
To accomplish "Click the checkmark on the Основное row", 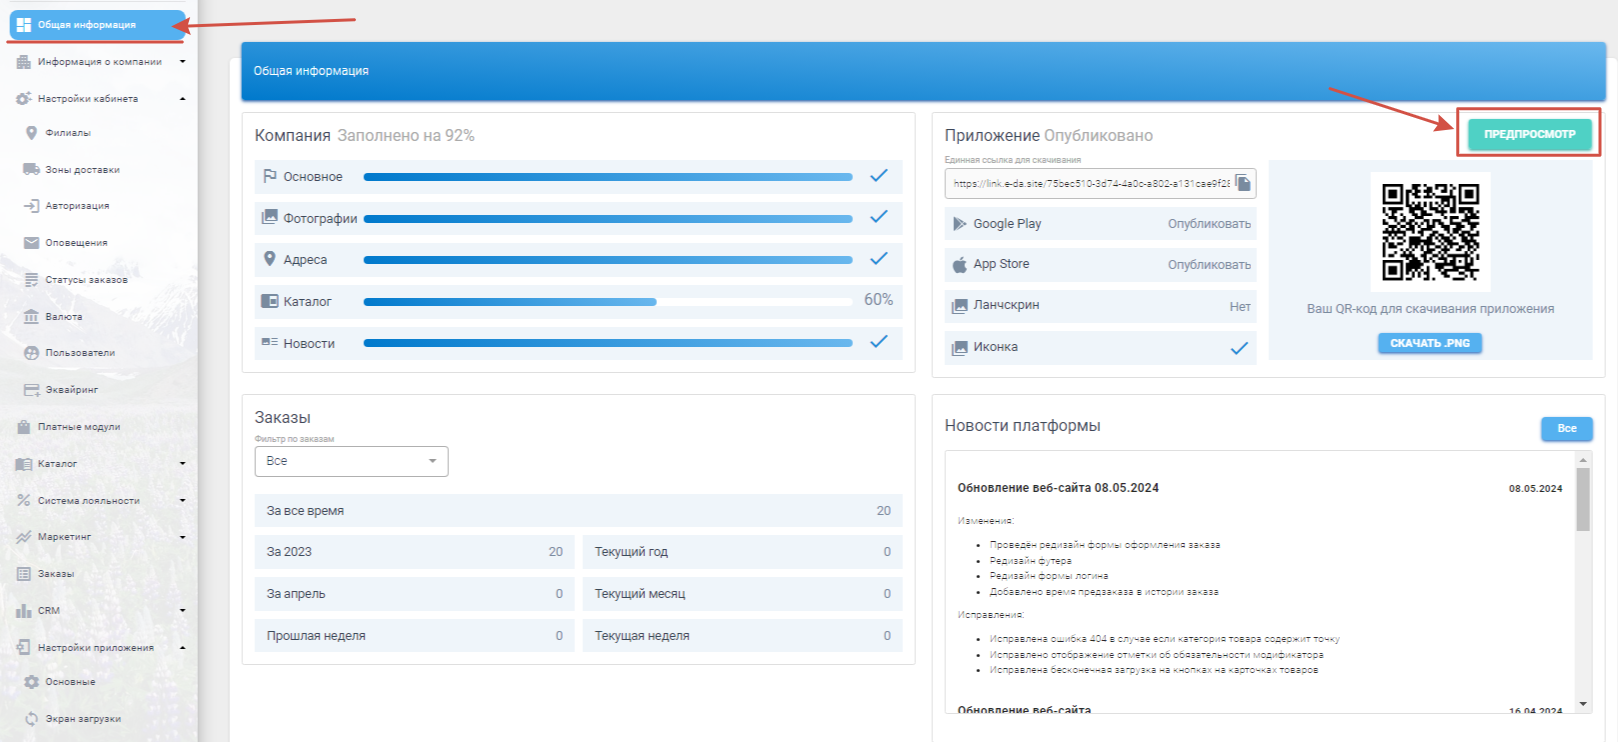I will point(878,176).
